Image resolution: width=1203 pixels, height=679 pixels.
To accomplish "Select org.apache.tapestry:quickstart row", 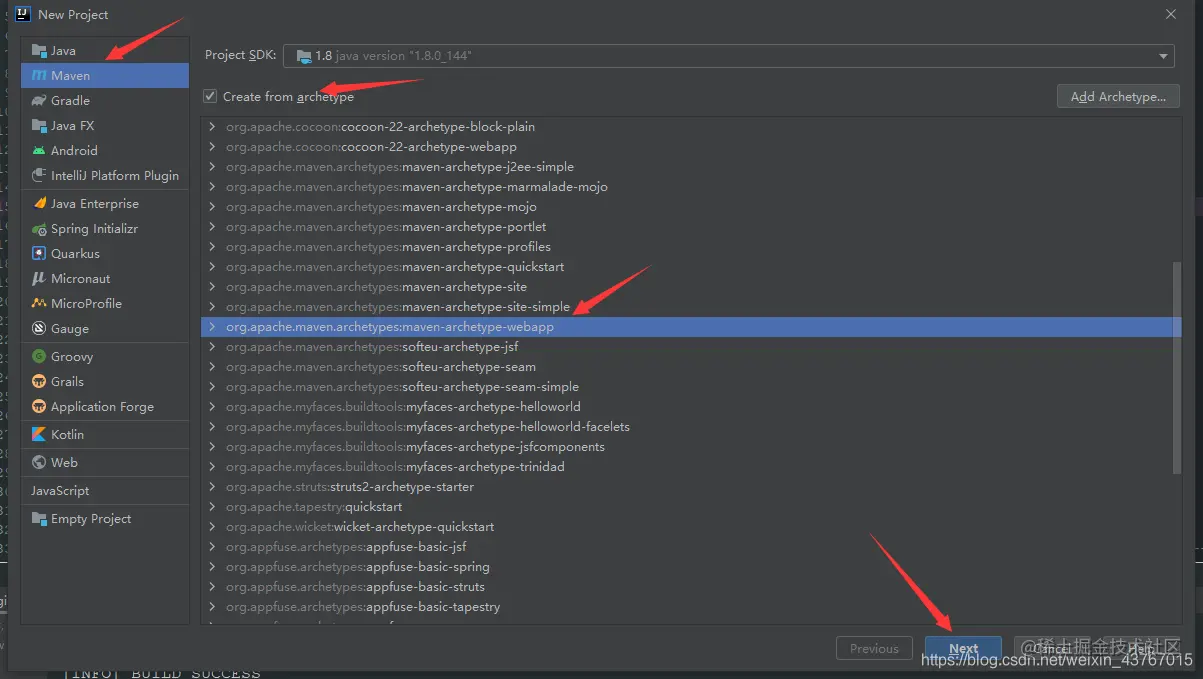I will pyautogui.click(x=690, y=507).
